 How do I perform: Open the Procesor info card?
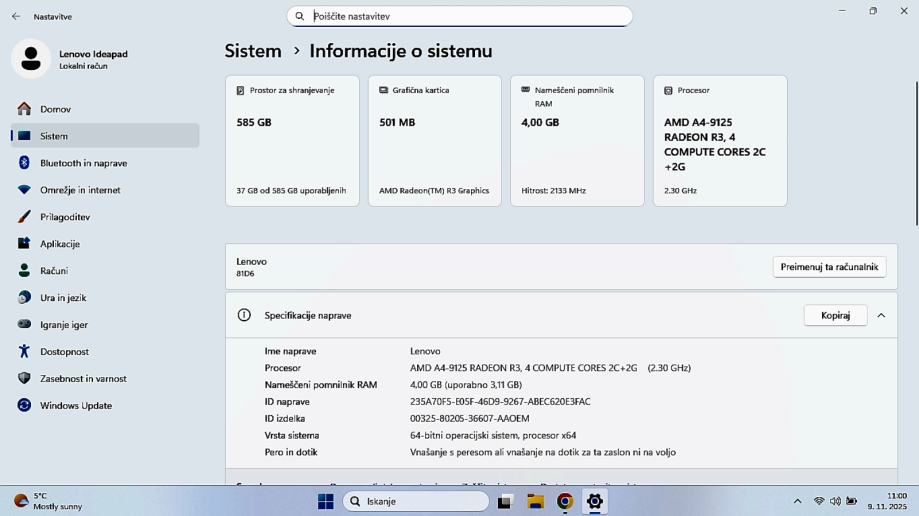pyautogui.click(x=720, y=141)
